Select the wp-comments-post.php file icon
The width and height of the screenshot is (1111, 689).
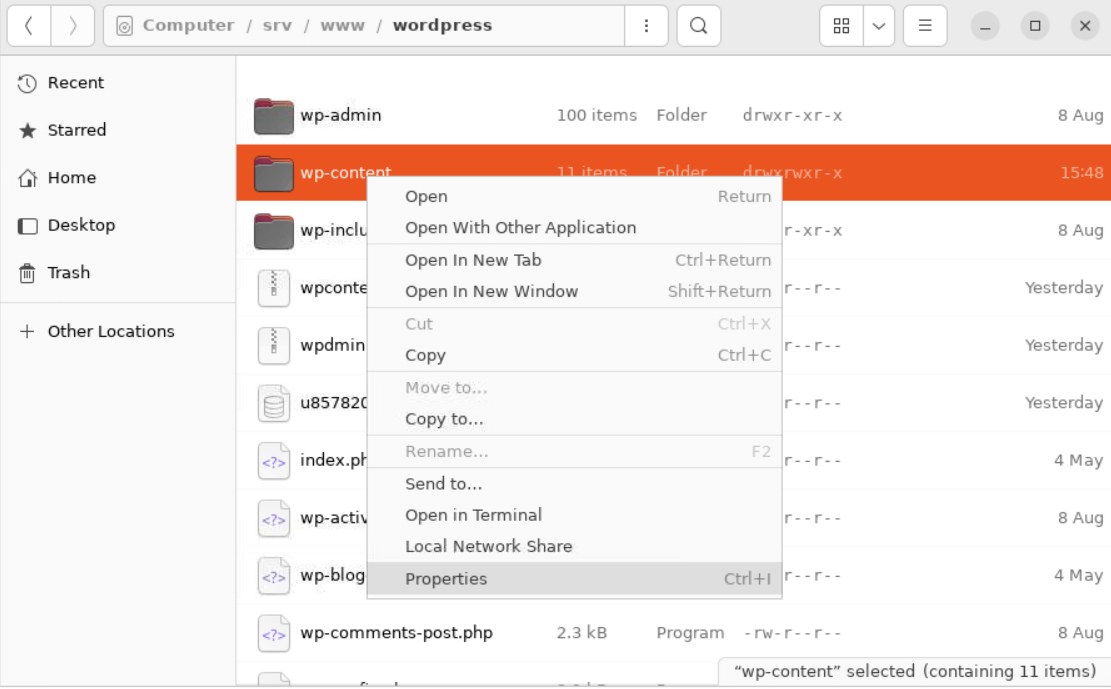273,634
